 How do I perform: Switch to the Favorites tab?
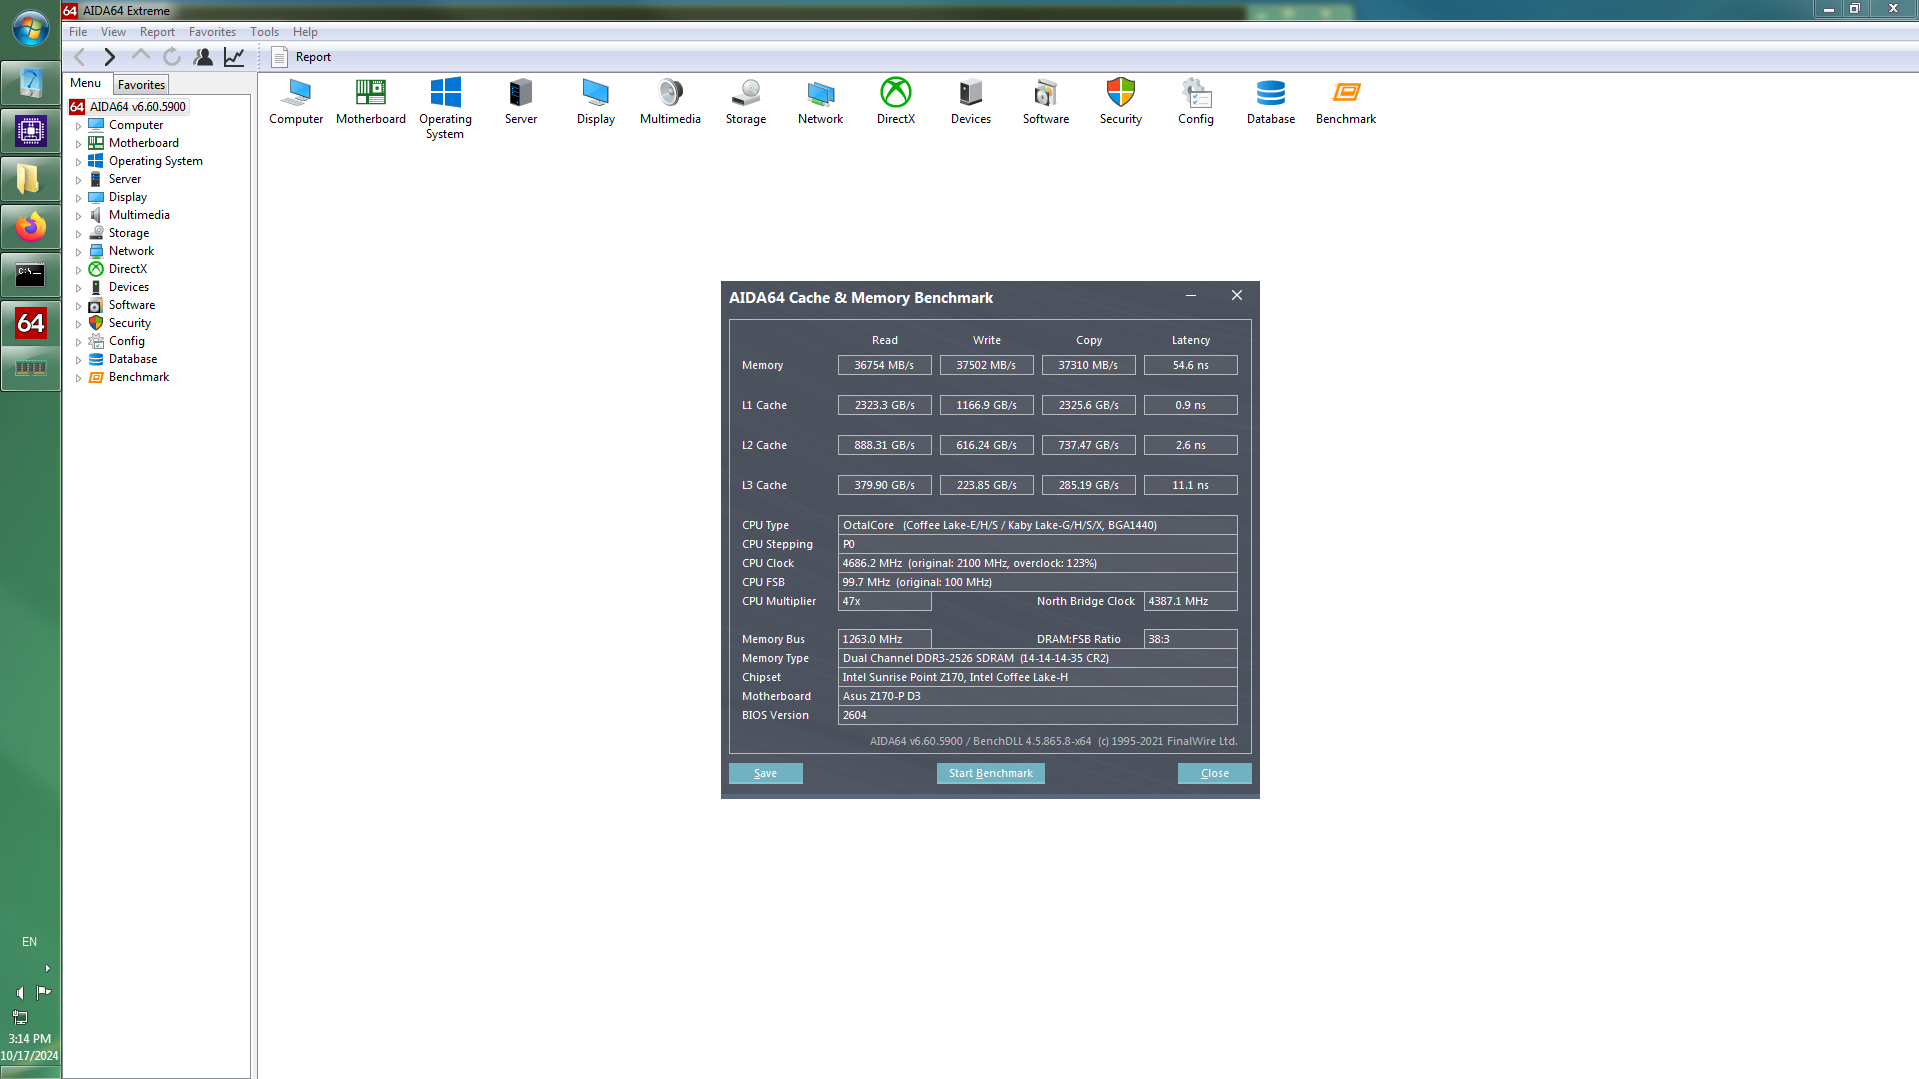coord(141,85)
